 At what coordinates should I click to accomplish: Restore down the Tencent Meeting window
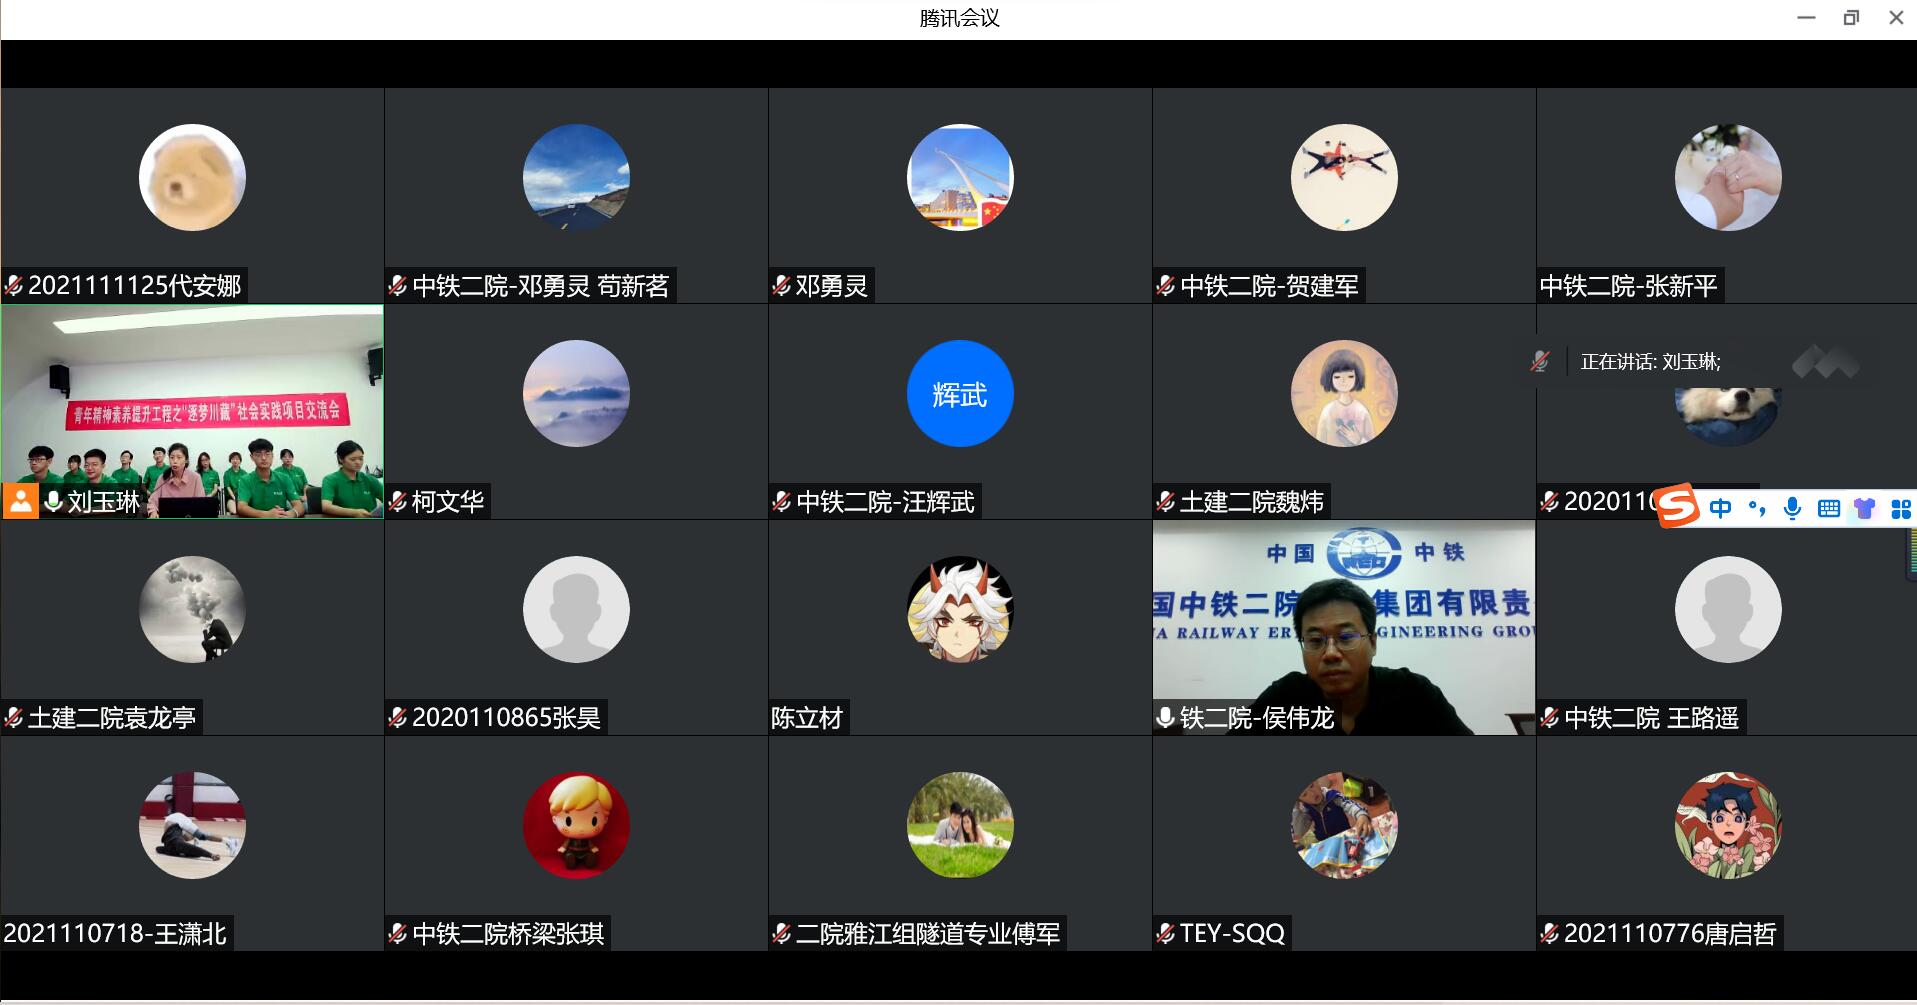click(1851, 18)
